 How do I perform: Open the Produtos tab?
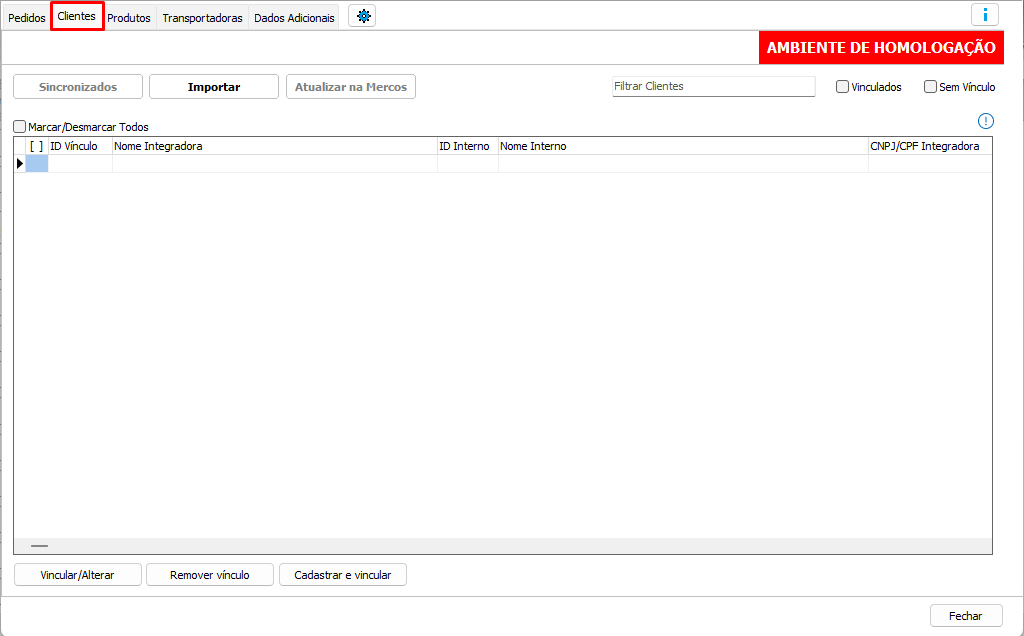pyautogui.click(x=129, y=18)
